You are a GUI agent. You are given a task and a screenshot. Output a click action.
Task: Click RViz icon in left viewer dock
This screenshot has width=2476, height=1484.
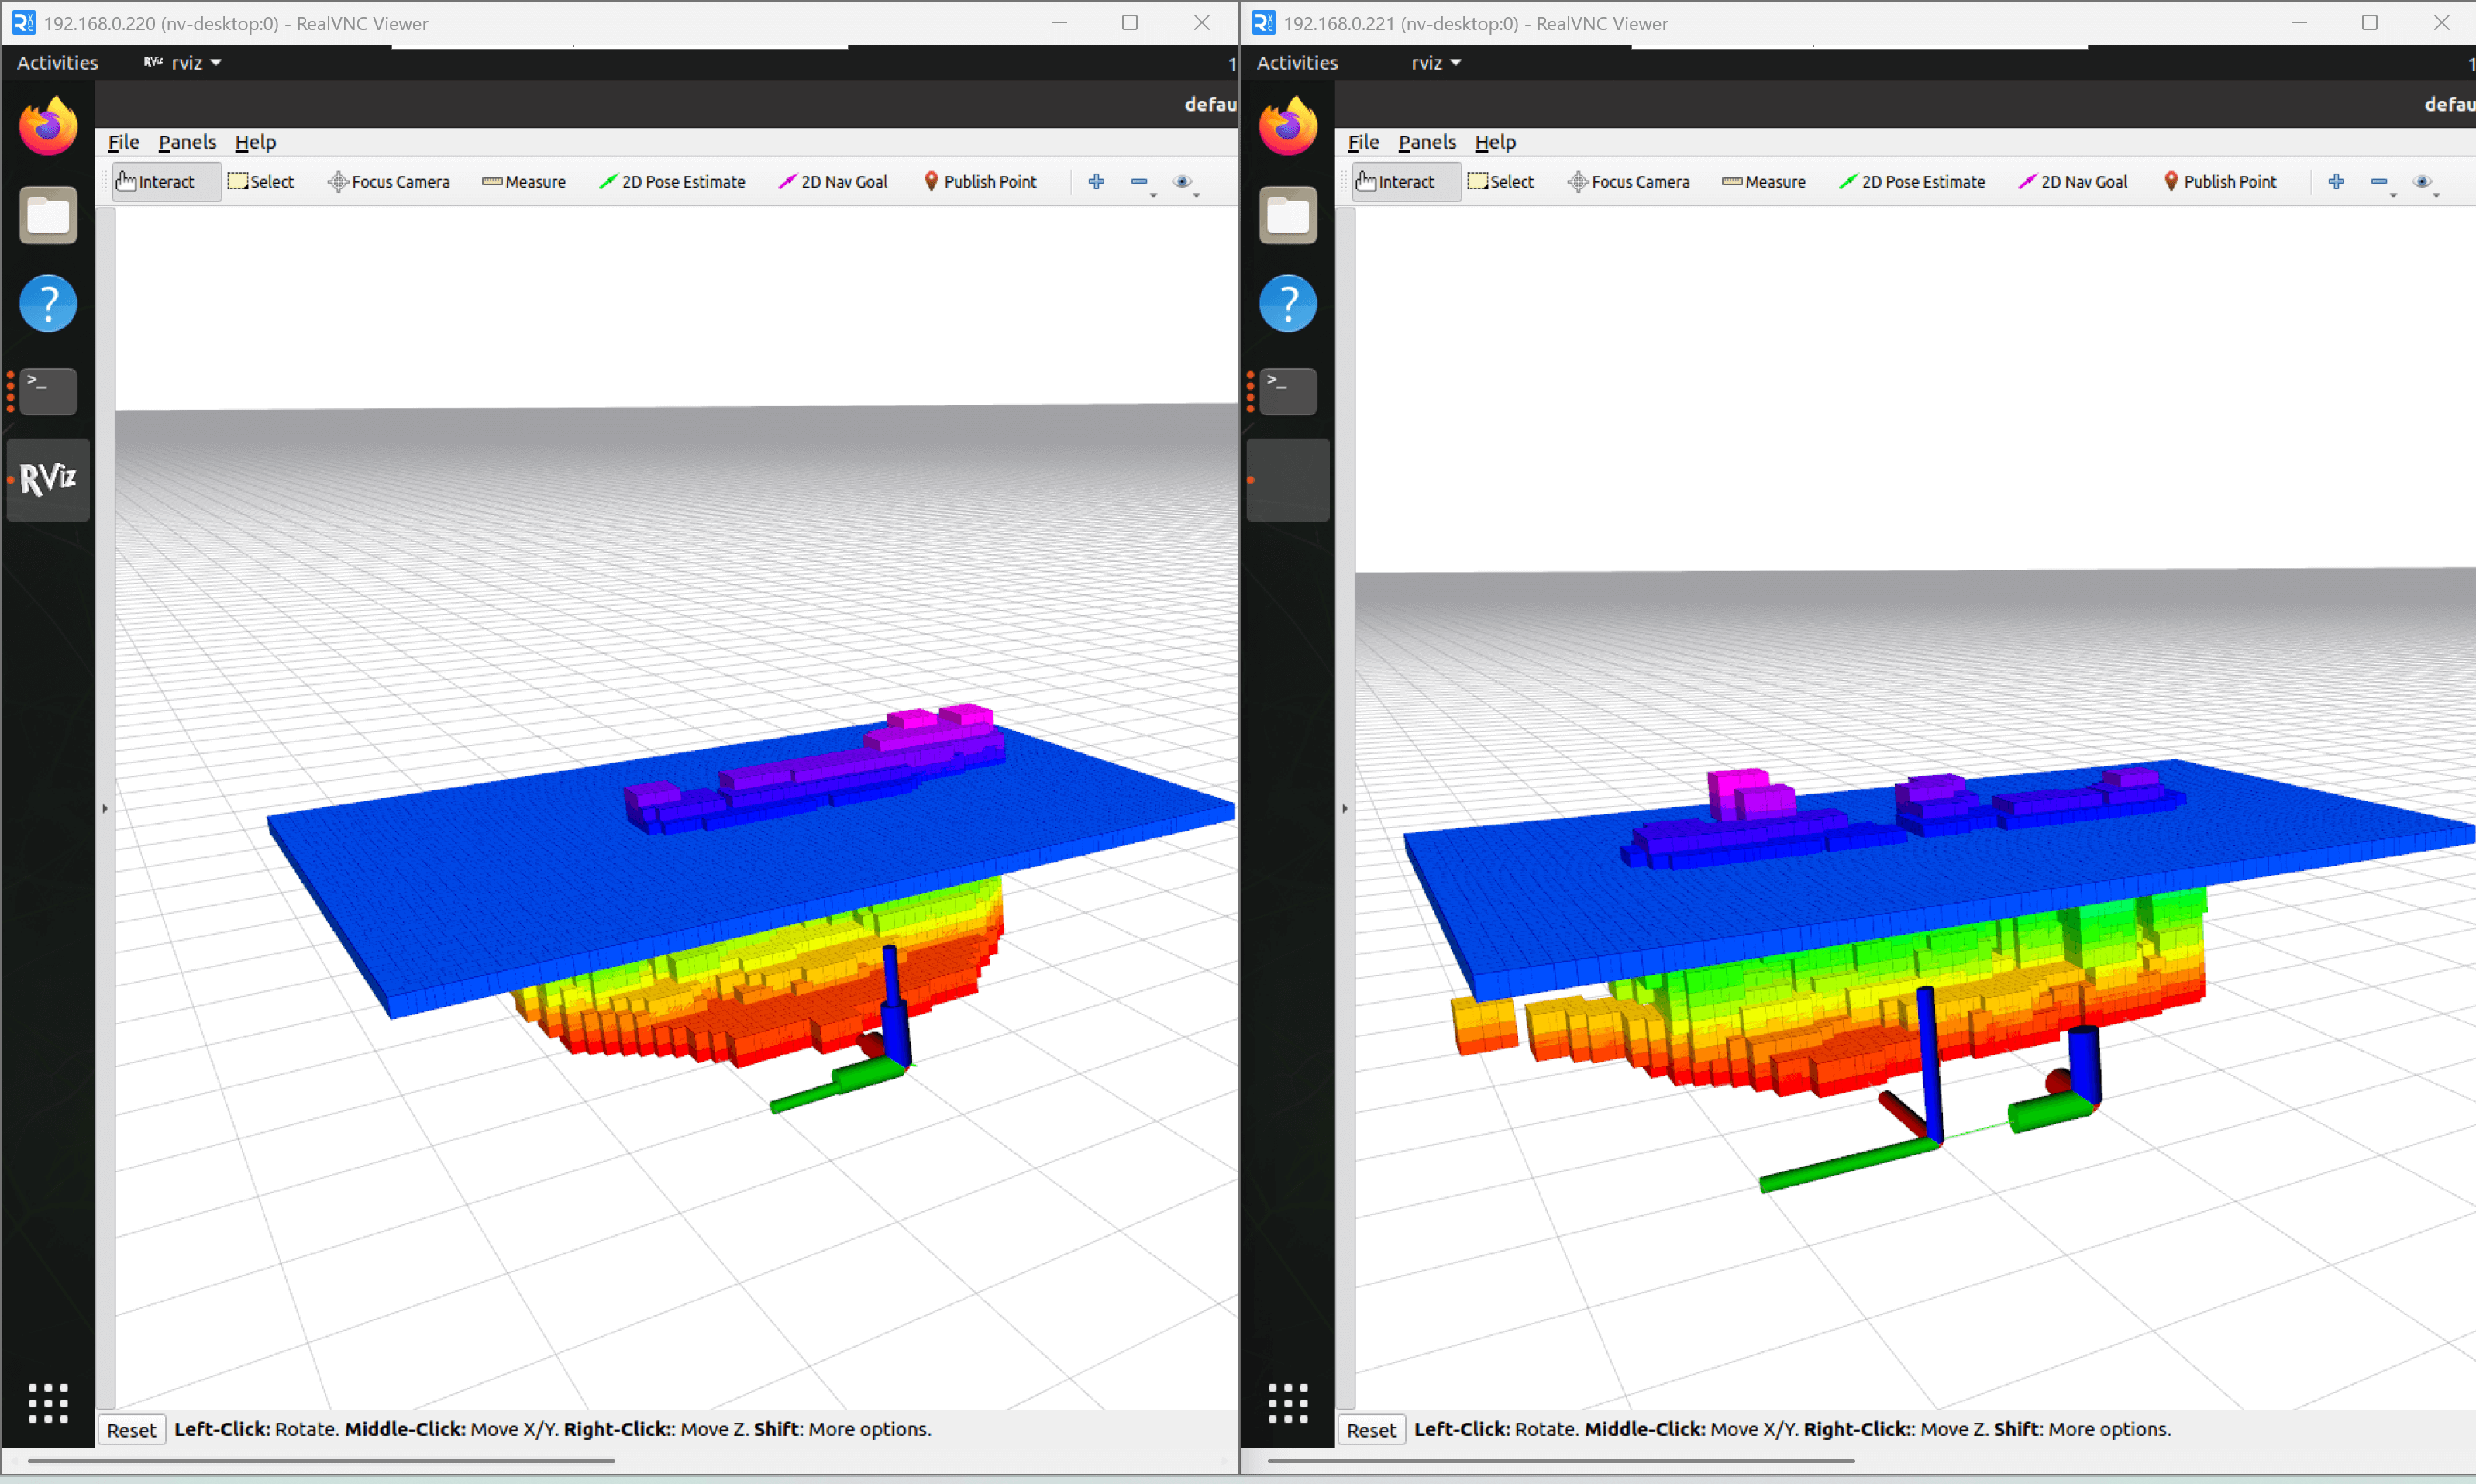click(48, 480)
